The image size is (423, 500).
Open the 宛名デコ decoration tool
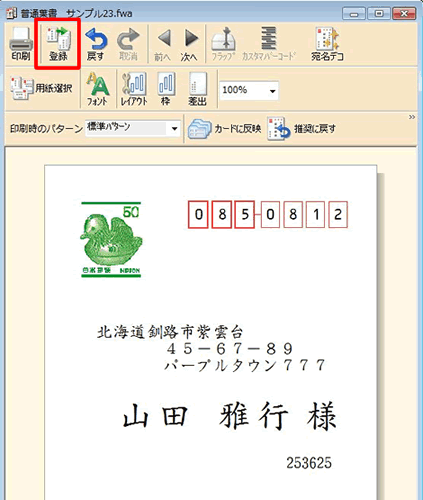pyautogui.click(x=327, y=44)
